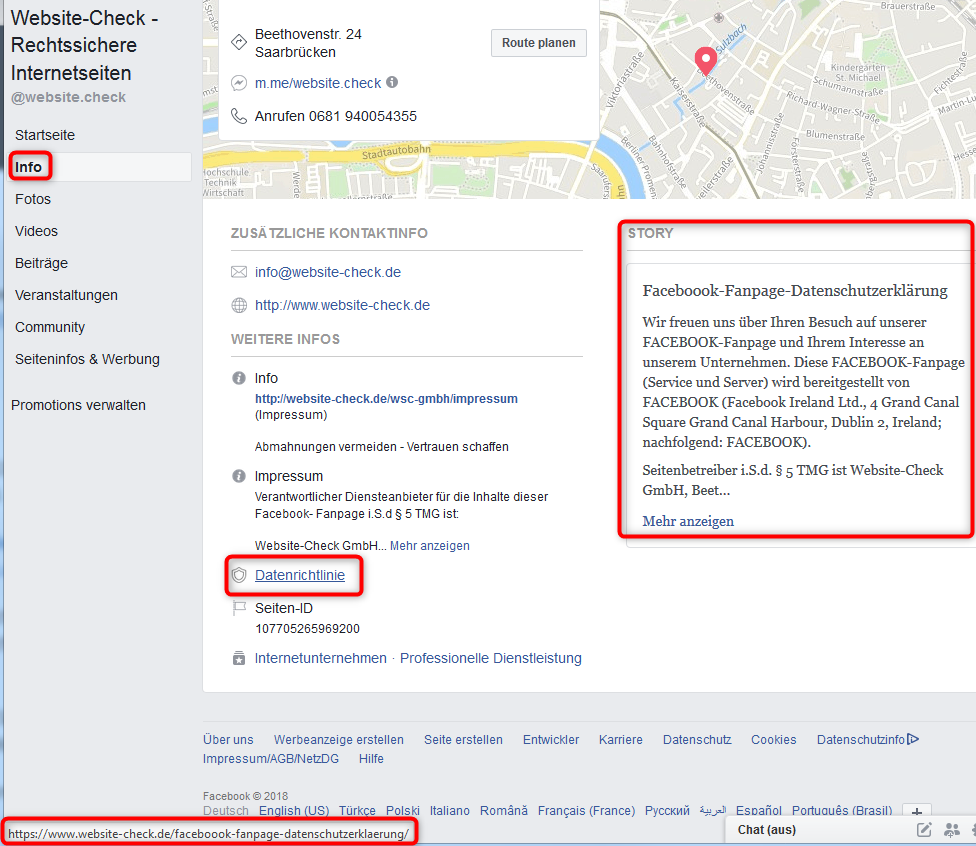Switch language to Română
Viewport: 976px width, 846px height.
coord(504,811)
